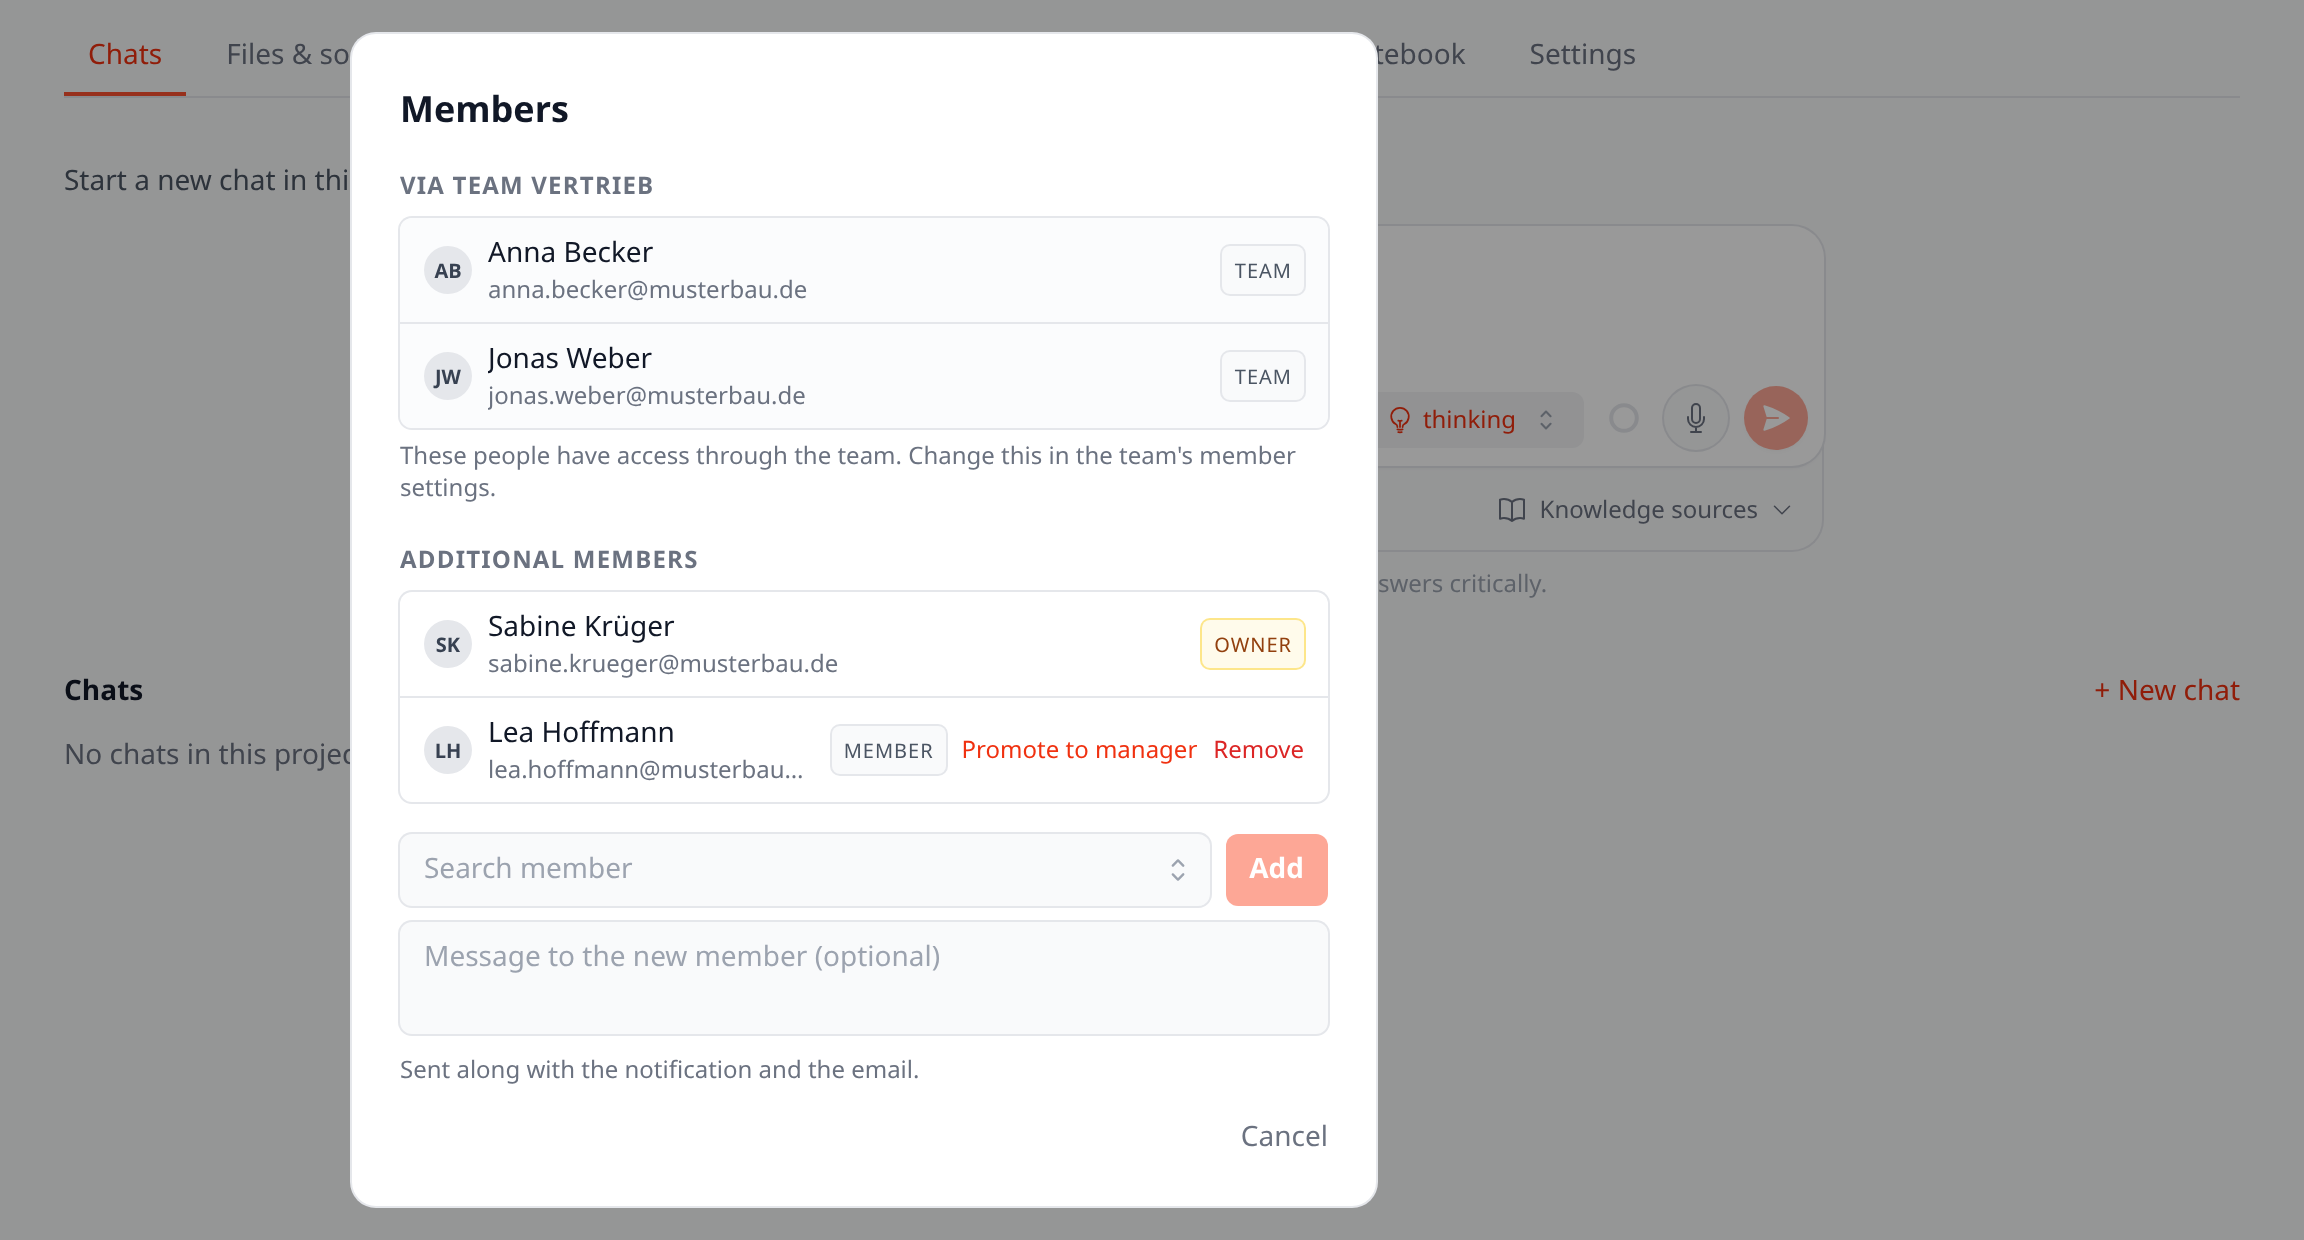Click the ADDITIONAL MEMBERS section label
This screenshot has height=1240, width=2304.
(548, 560)
